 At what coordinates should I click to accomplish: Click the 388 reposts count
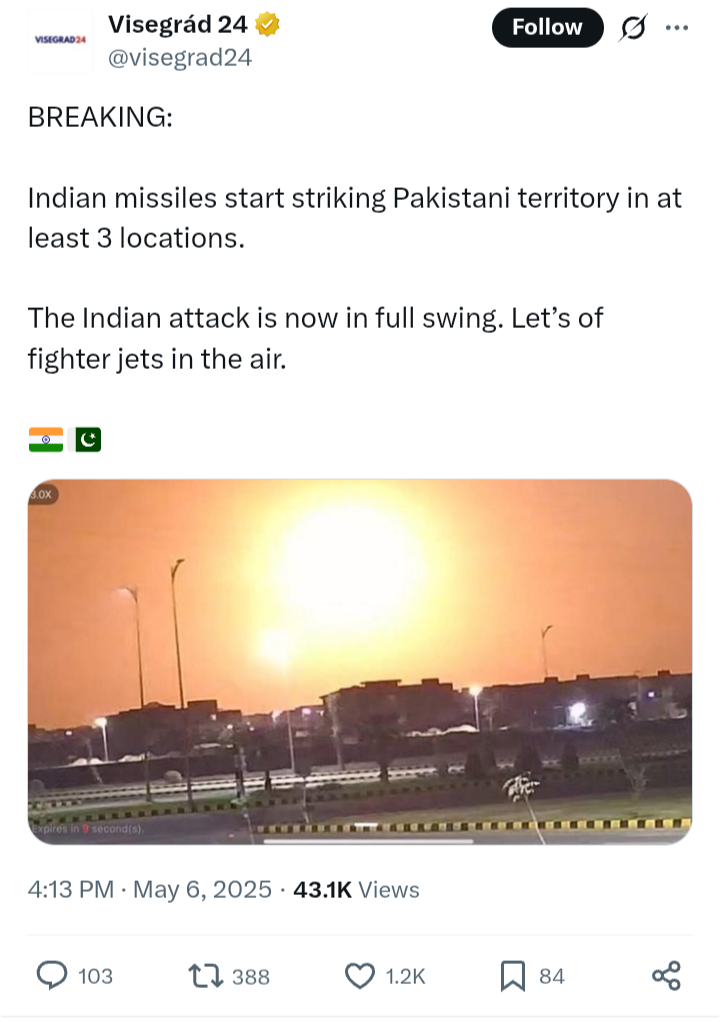point(251,976)
